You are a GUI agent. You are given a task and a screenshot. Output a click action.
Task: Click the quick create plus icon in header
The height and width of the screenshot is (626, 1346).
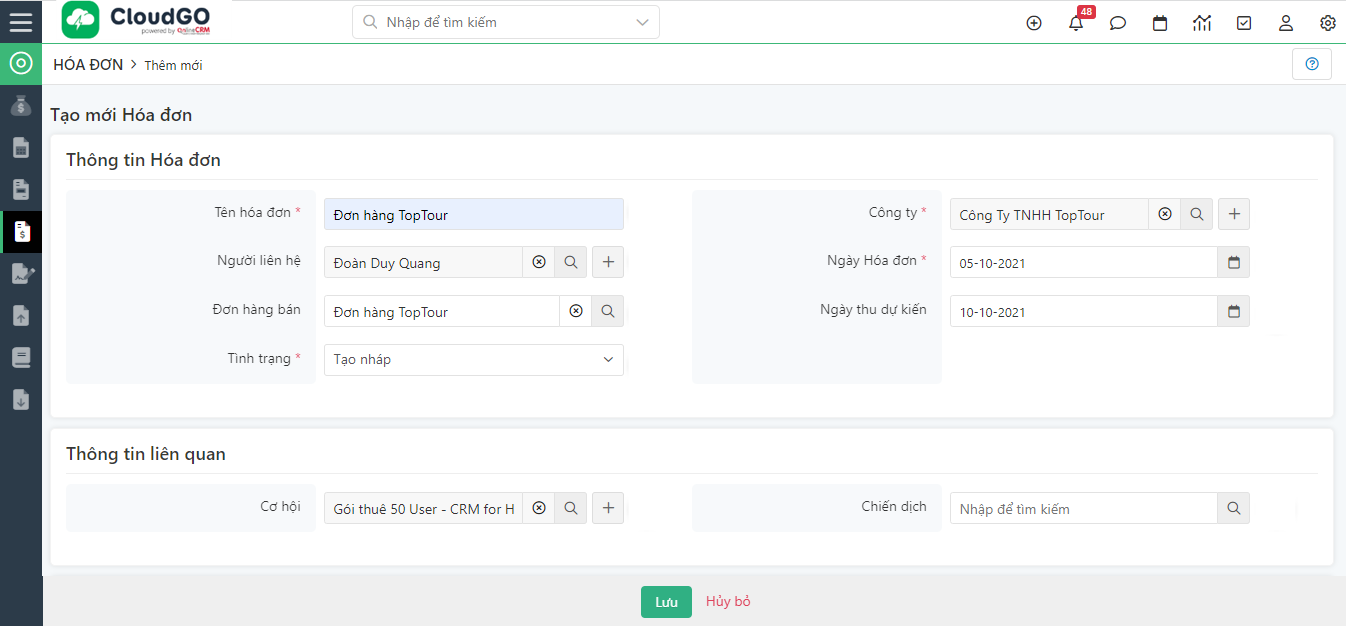tap(1034, 23)
